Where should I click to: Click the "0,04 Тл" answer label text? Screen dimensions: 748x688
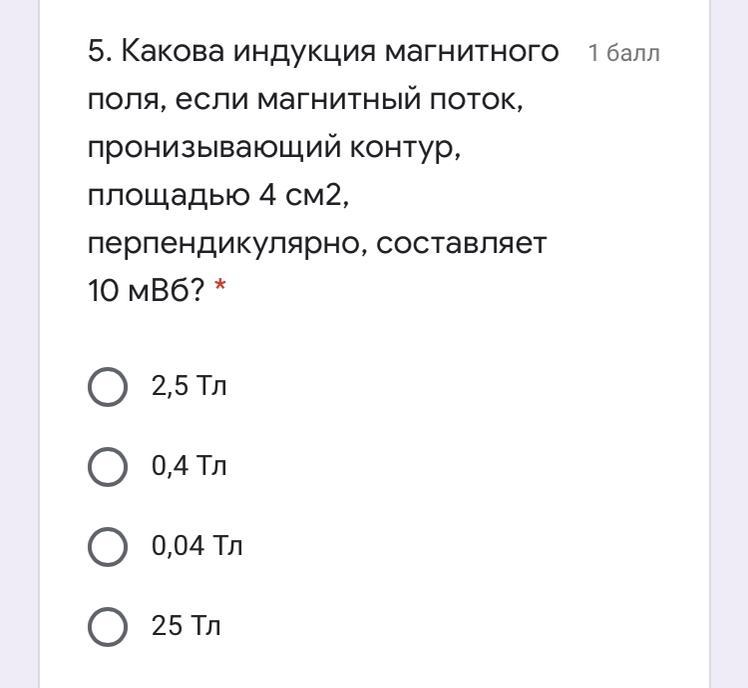(x=197, y=547)
